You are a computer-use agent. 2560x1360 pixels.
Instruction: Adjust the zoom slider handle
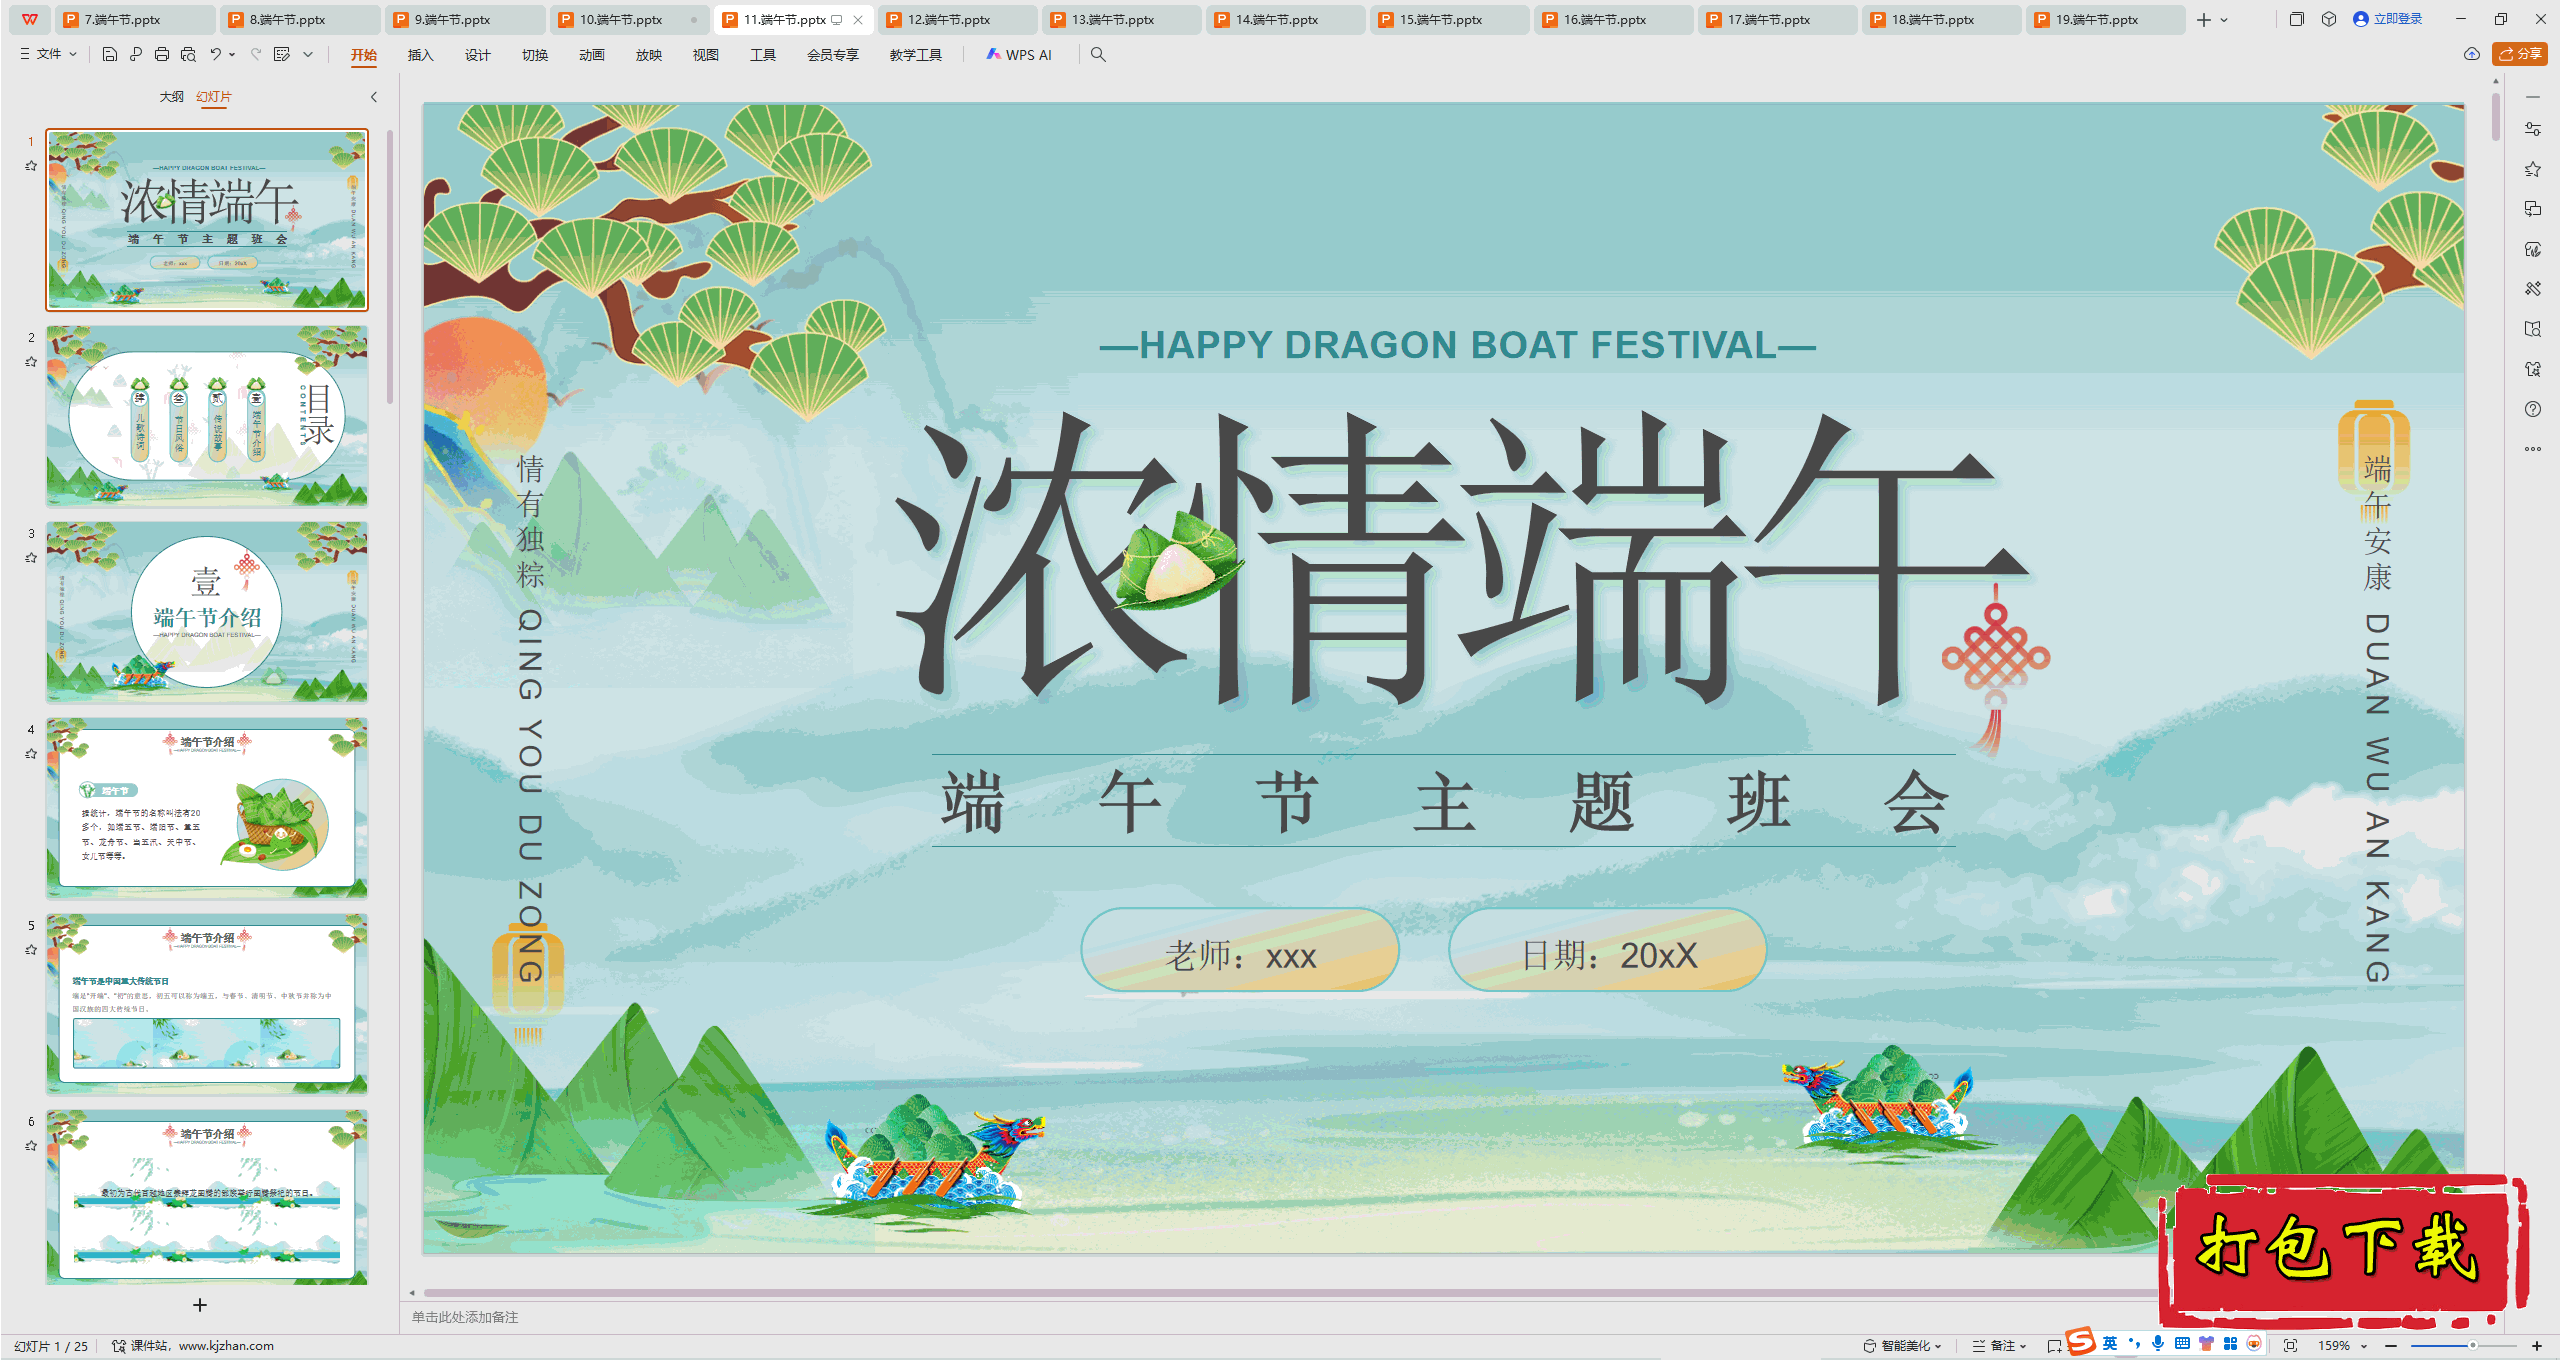click(2473, 1346)
